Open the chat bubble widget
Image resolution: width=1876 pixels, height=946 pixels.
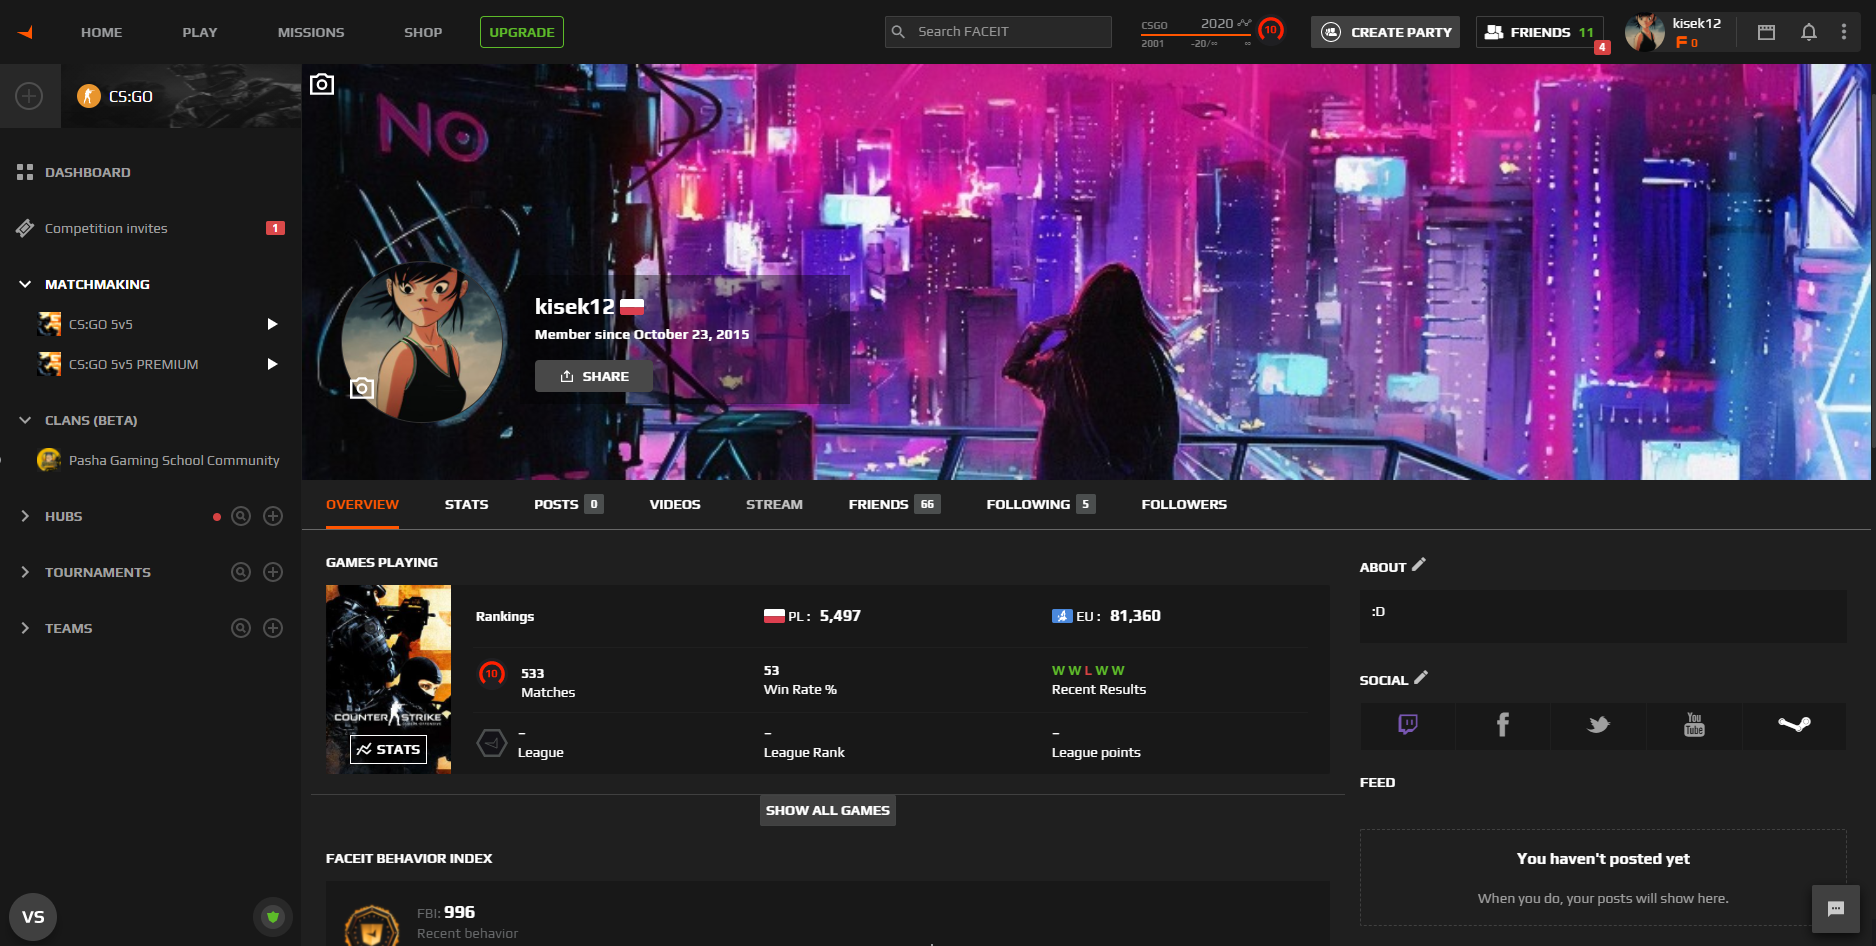point(1836,909)
